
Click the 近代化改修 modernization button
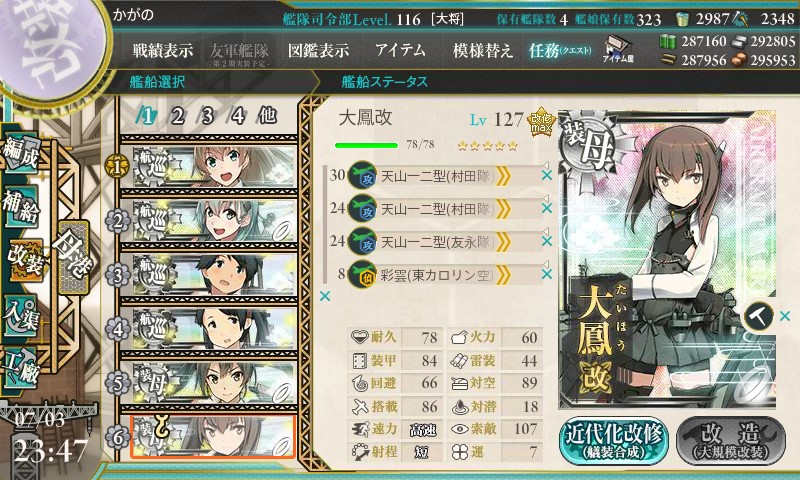tap(614, 441)
